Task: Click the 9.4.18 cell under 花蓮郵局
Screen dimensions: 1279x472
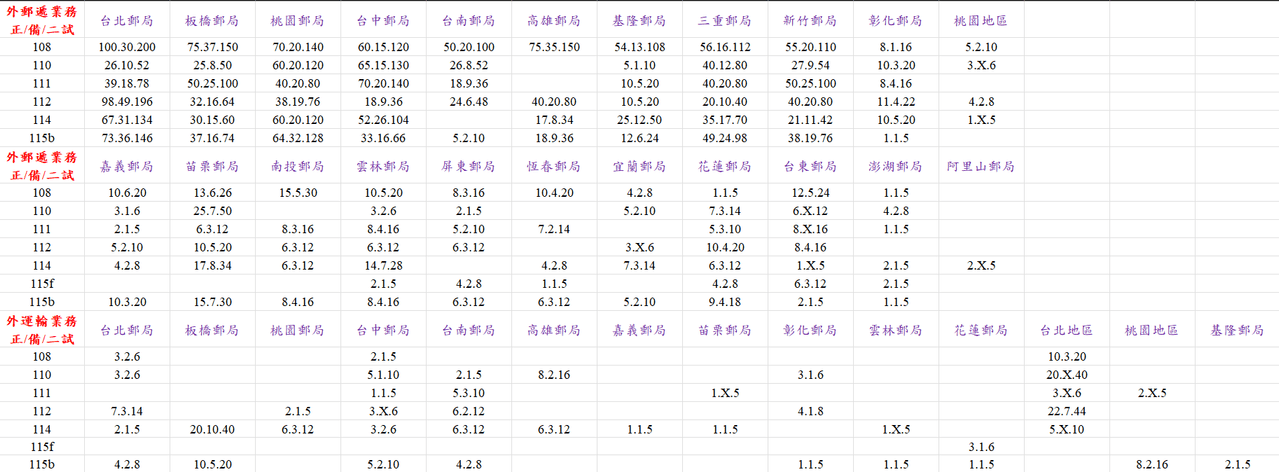Action: 725,301
